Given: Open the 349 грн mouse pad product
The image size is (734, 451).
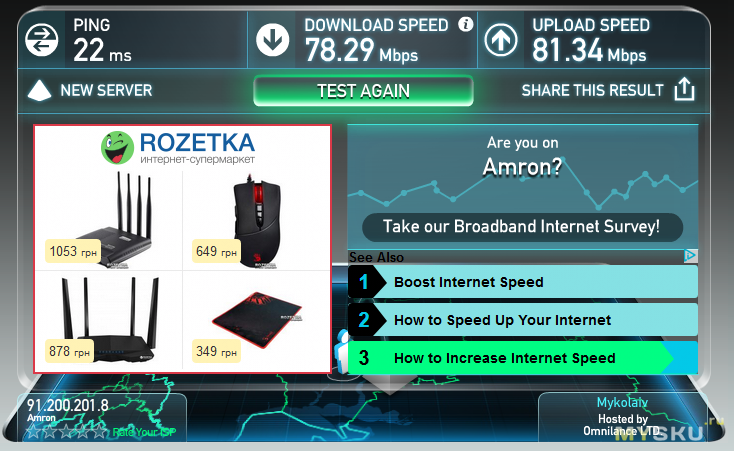Looking at the screenshot, I should 257,321.
